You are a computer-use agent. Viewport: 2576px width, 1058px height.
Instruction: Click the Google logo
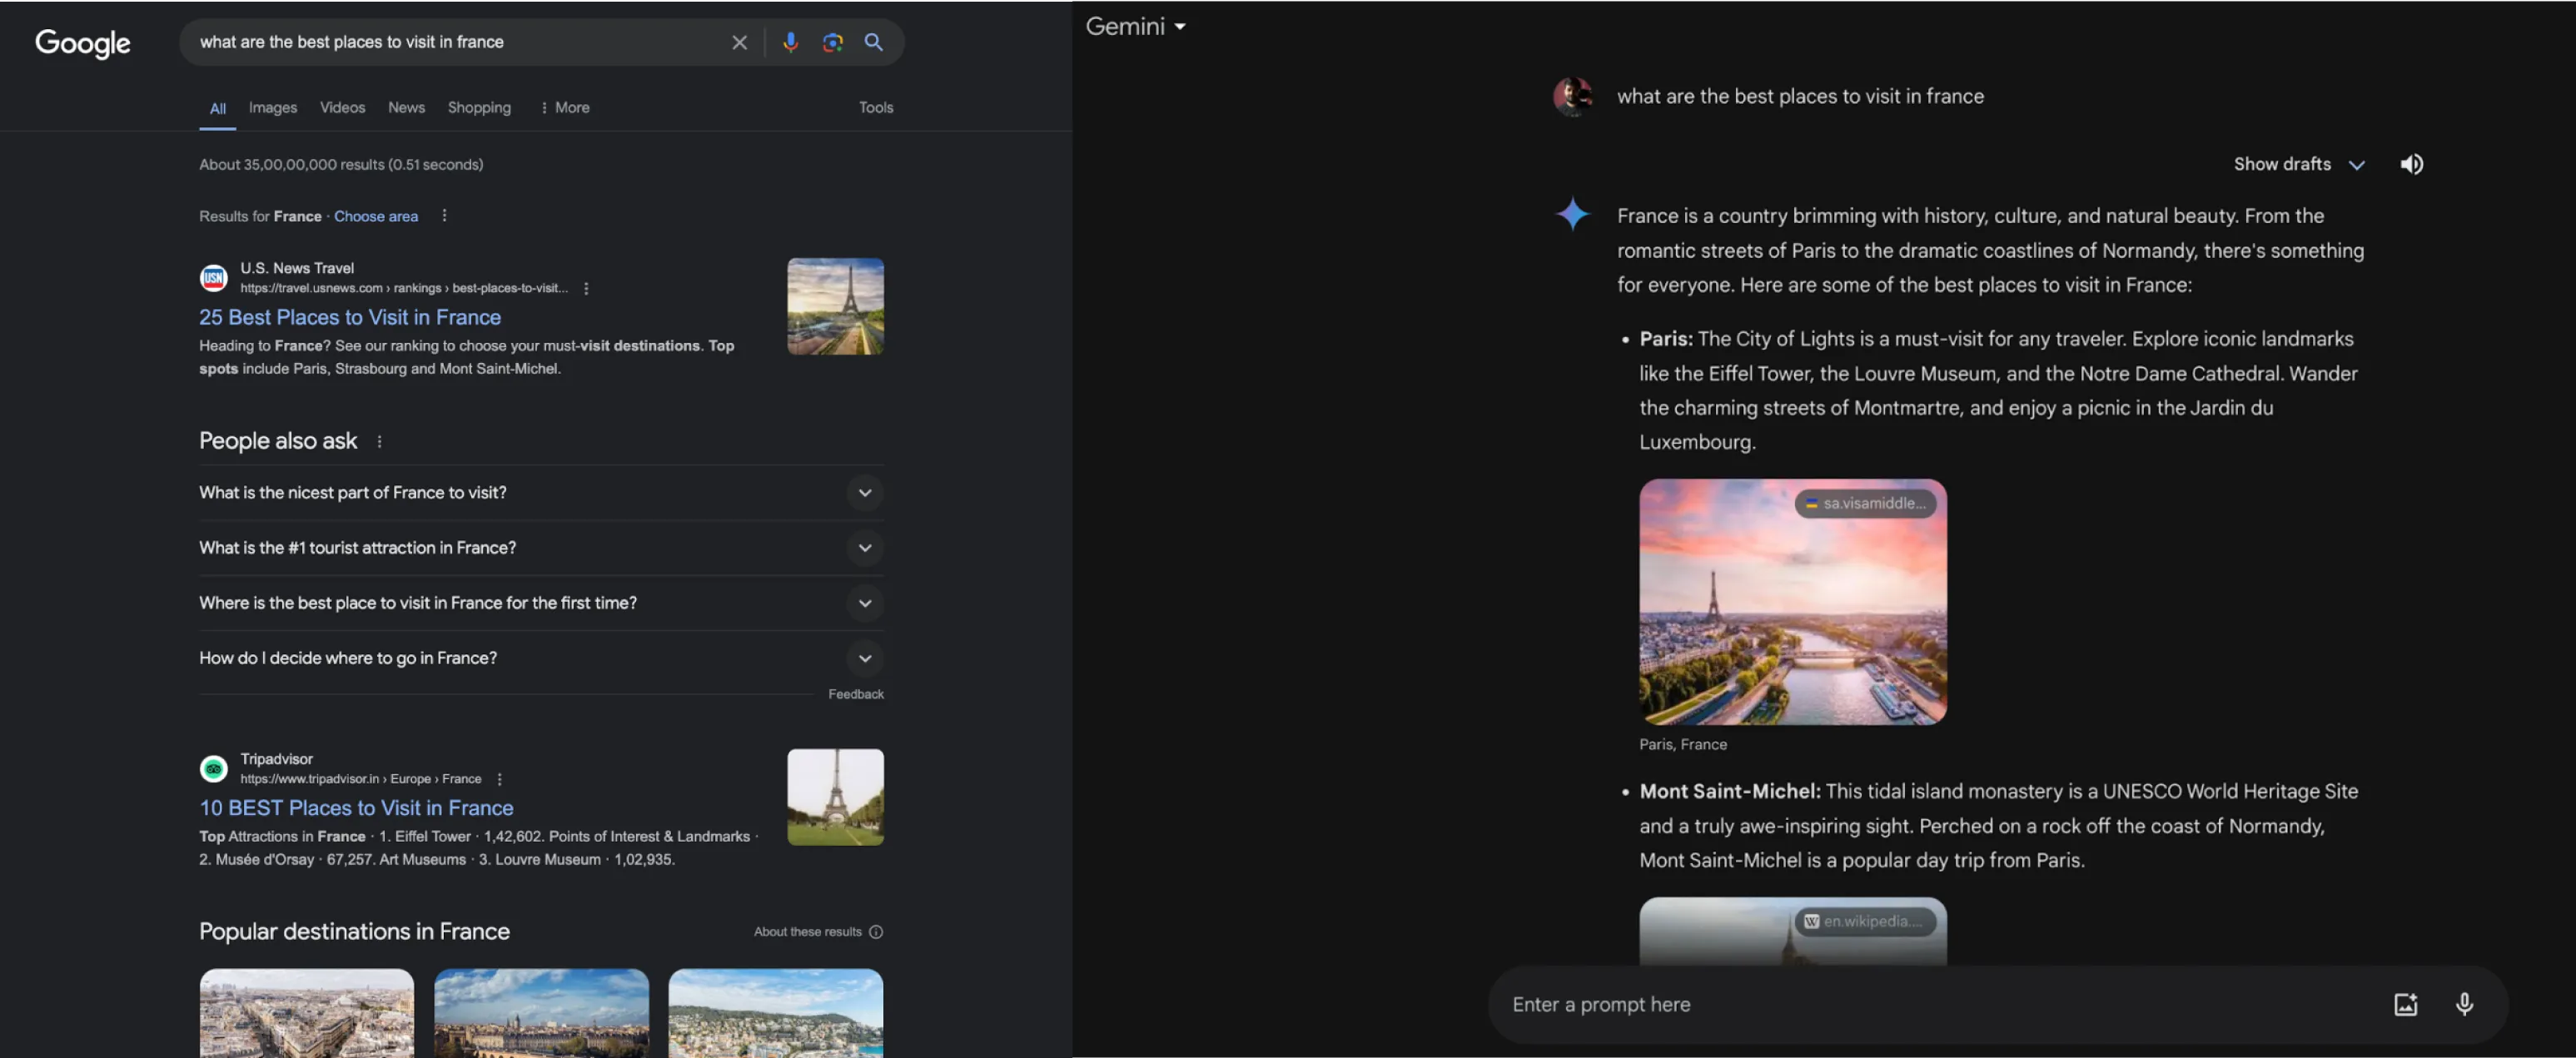click(x=83, y=42)
